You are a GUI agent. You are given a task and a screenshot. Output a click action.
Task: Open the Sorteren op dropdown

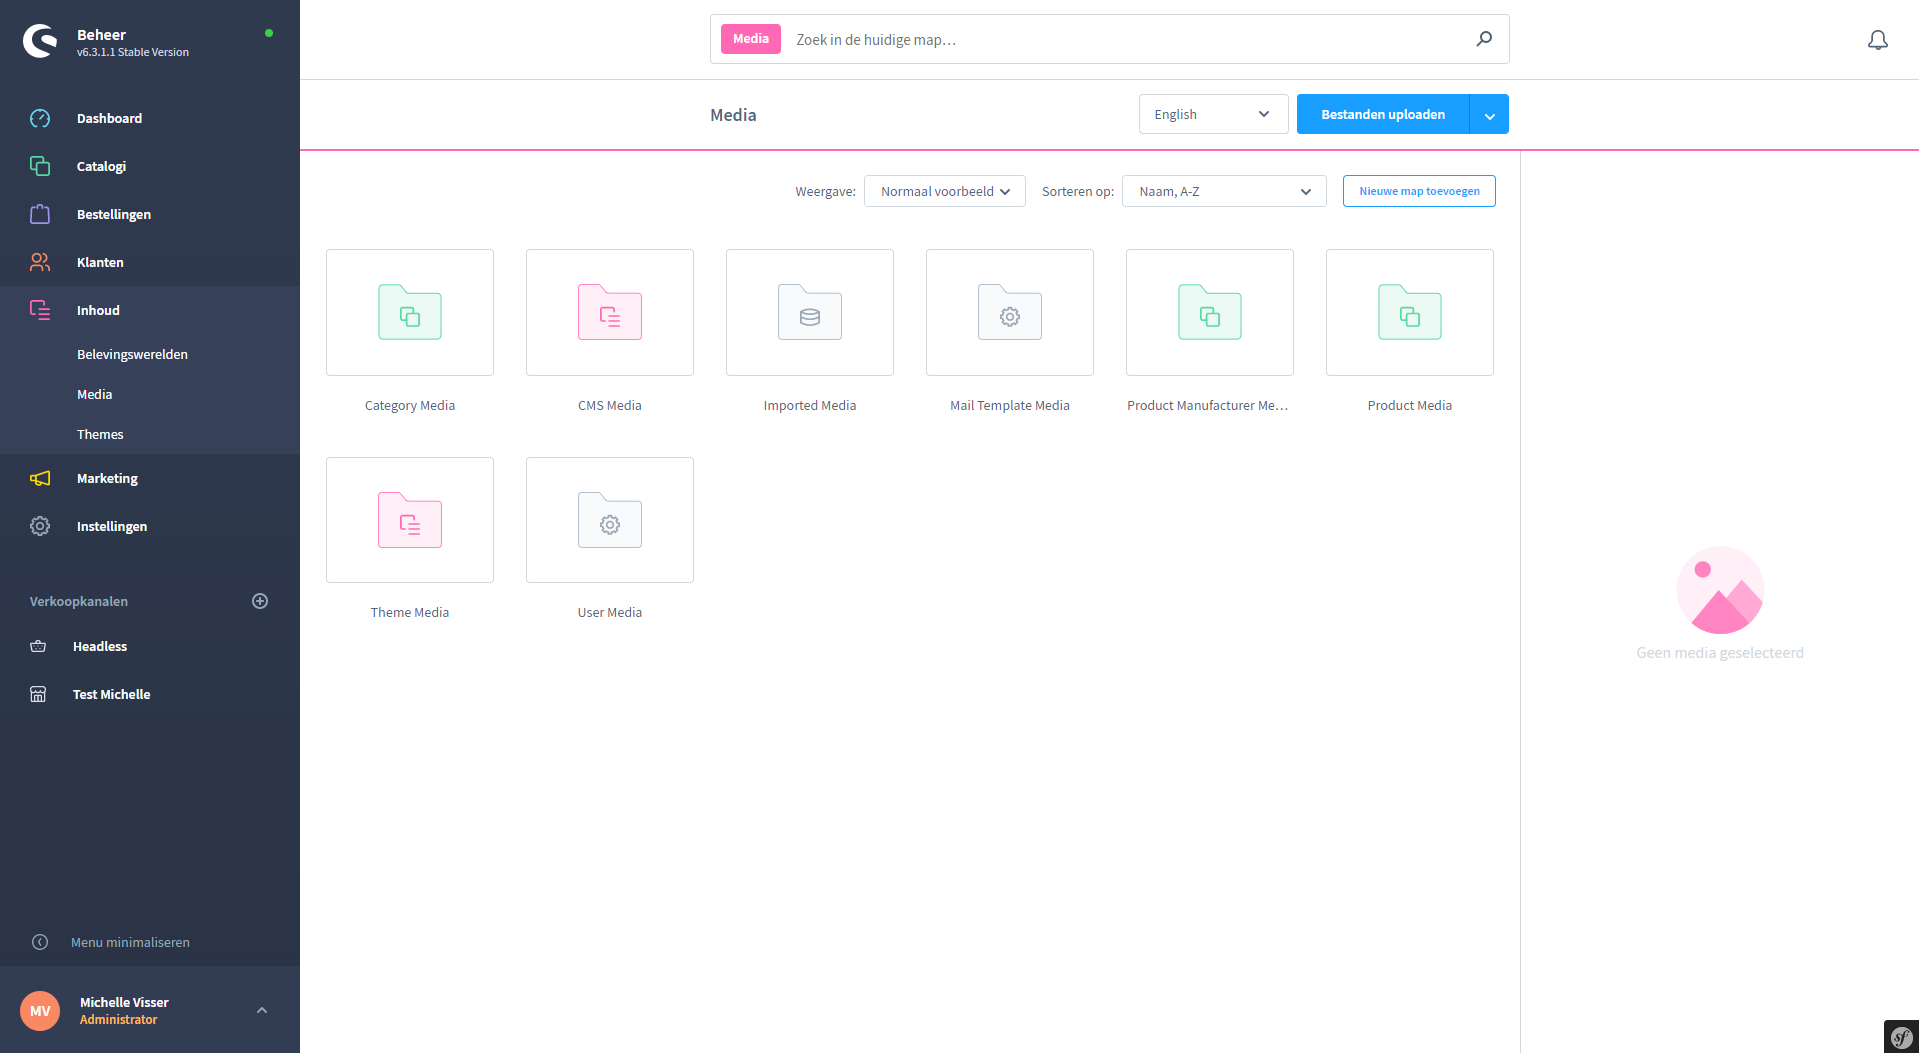(x=1224, y=191)
